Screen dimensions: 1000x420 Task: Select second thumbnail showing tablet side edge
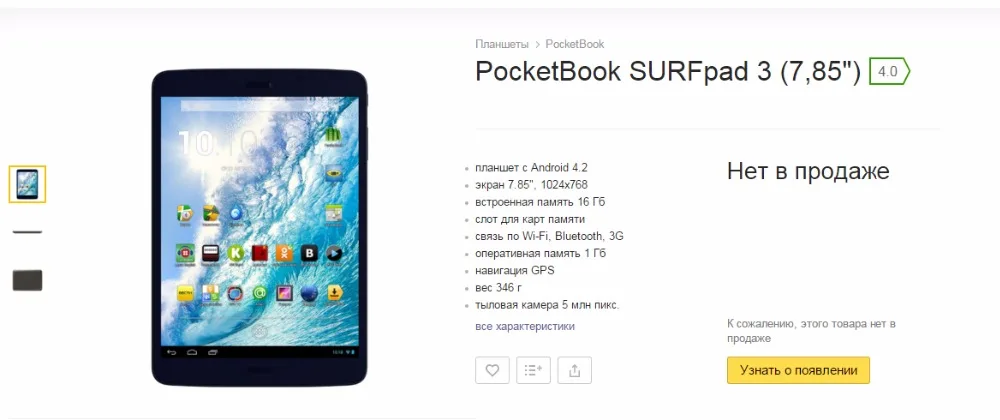(27, 232)
